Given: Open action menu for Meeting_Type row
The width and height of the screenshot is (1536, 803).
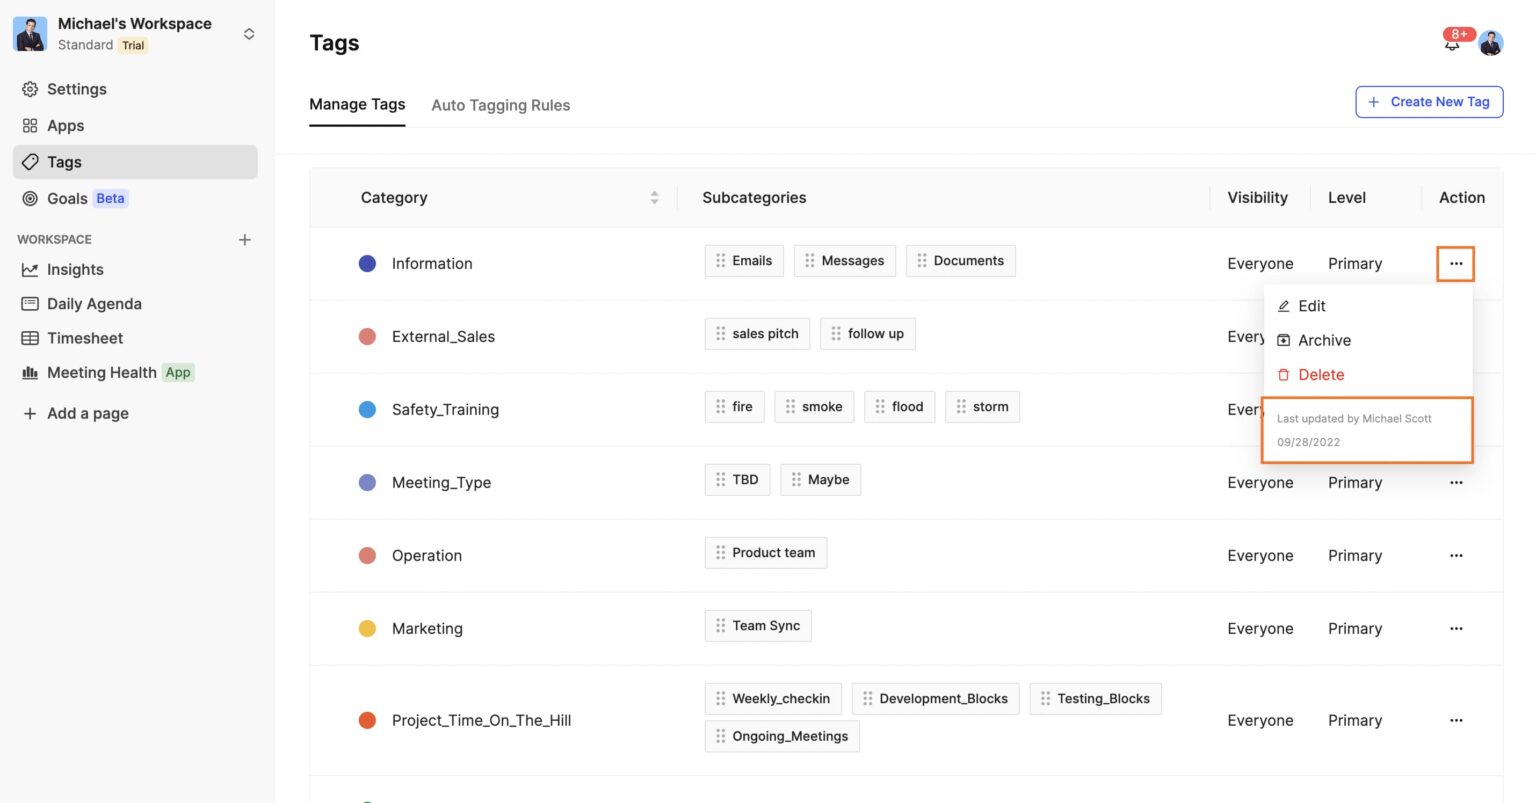Looking at the screenshot, I should point(1456,483).
